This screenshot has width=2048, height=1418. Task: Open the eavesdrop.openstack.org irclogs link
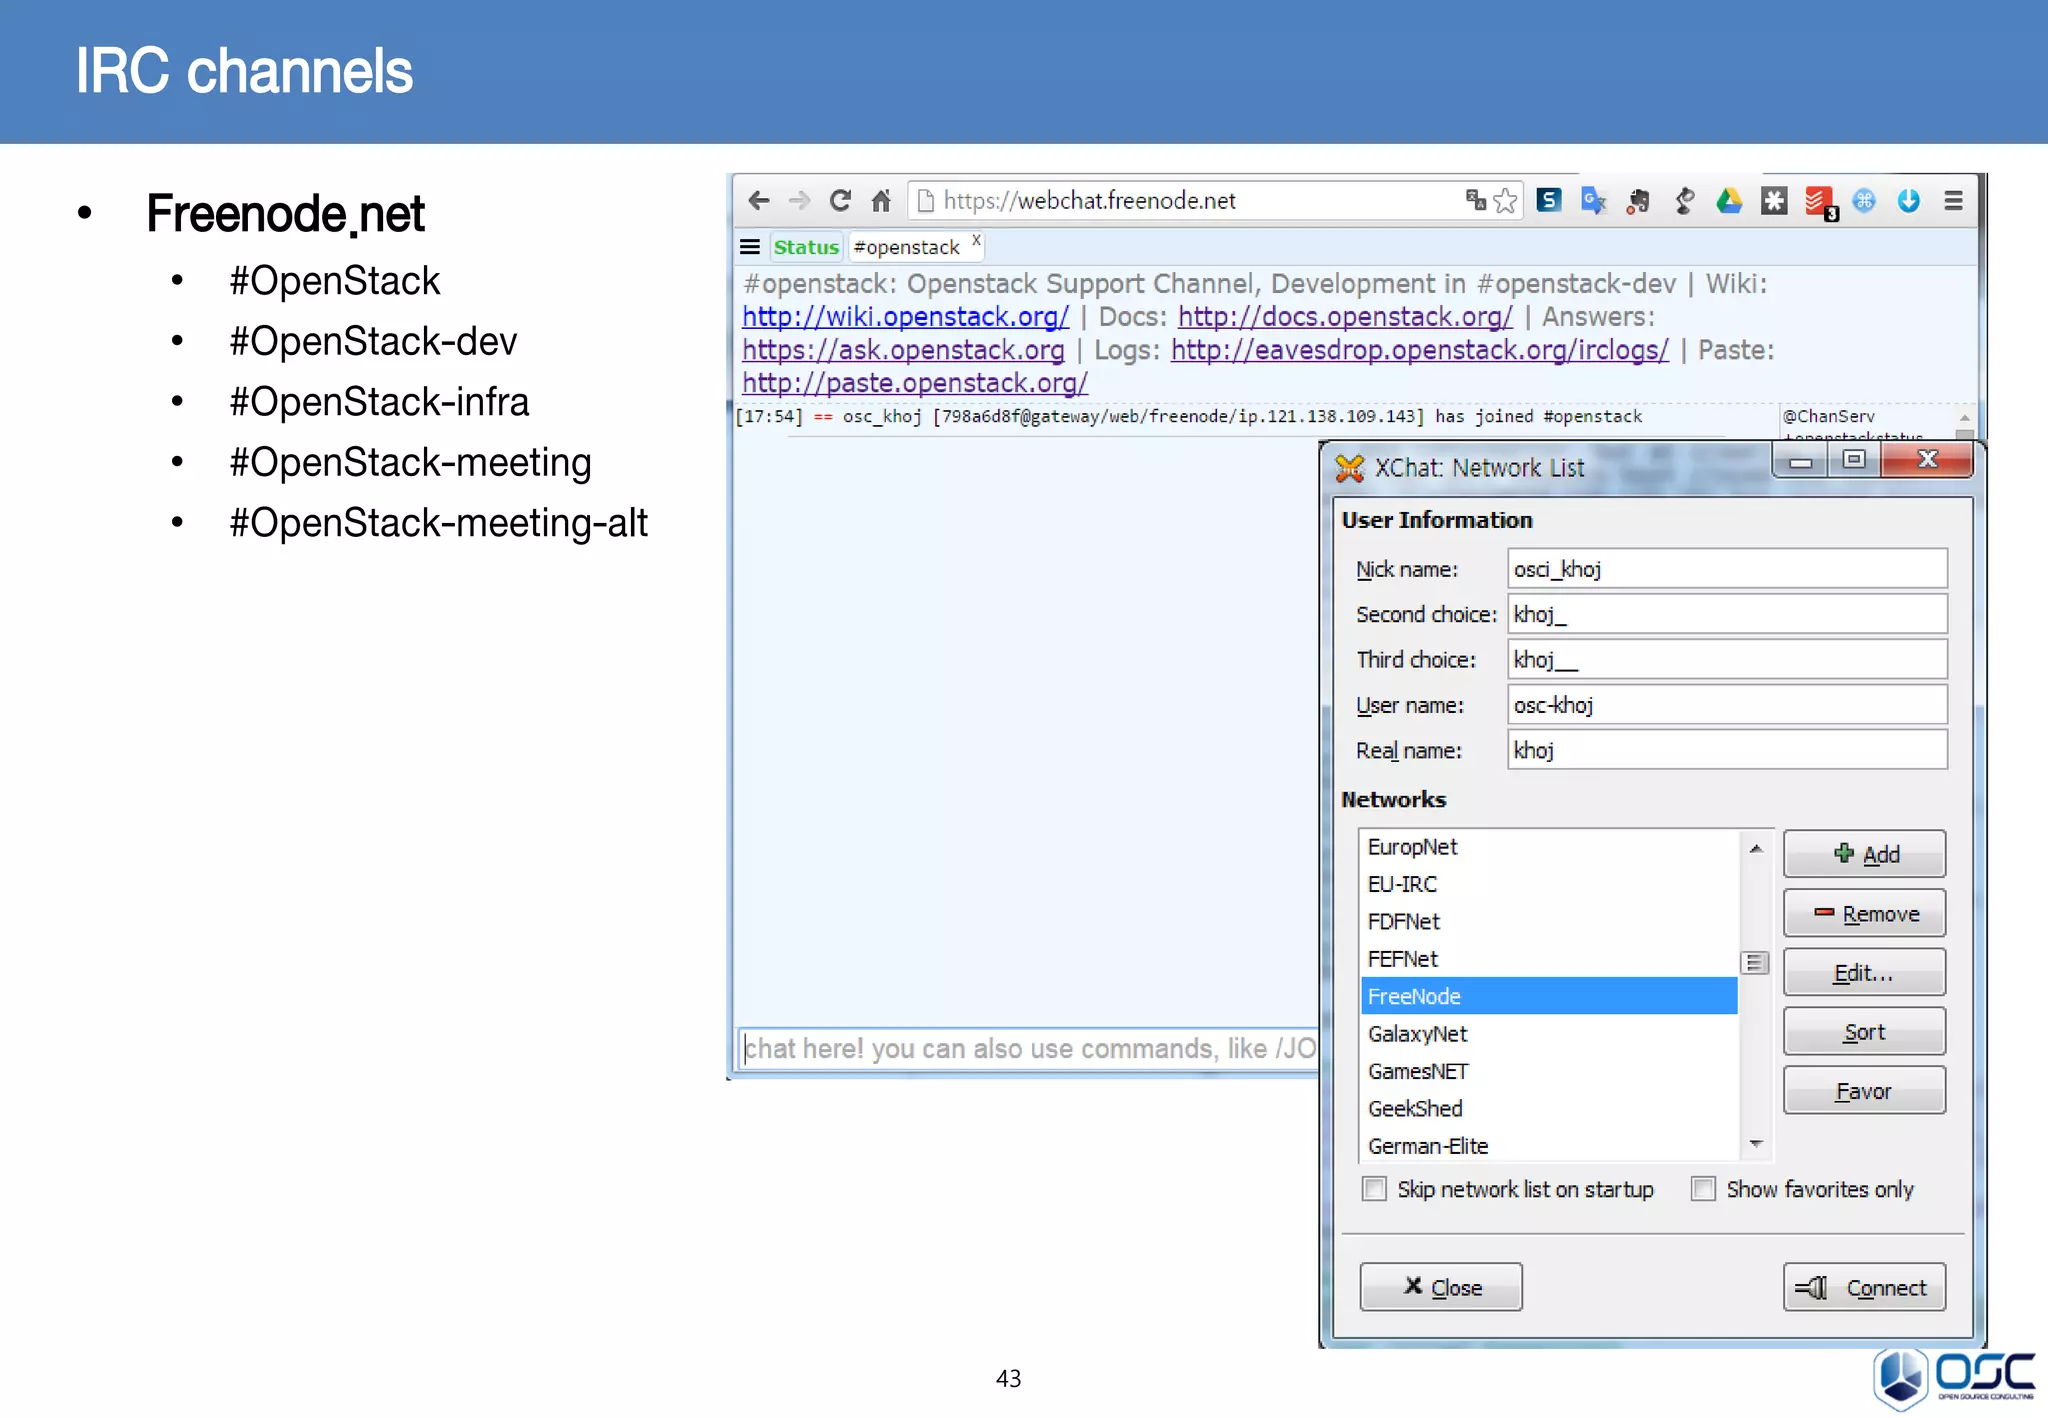tap(1420, 350)
